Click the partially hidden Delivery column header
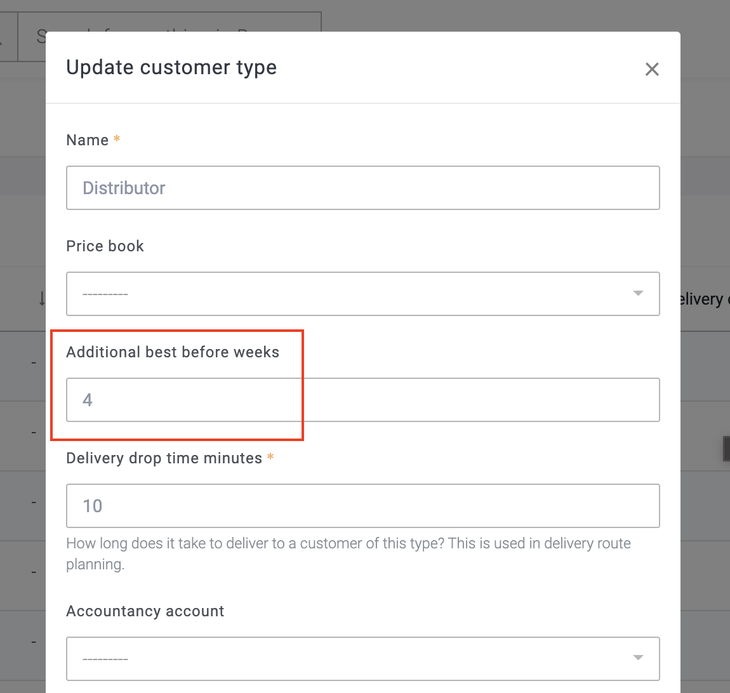The height and width of the screenshot is (693, 730). coord(704,299)
